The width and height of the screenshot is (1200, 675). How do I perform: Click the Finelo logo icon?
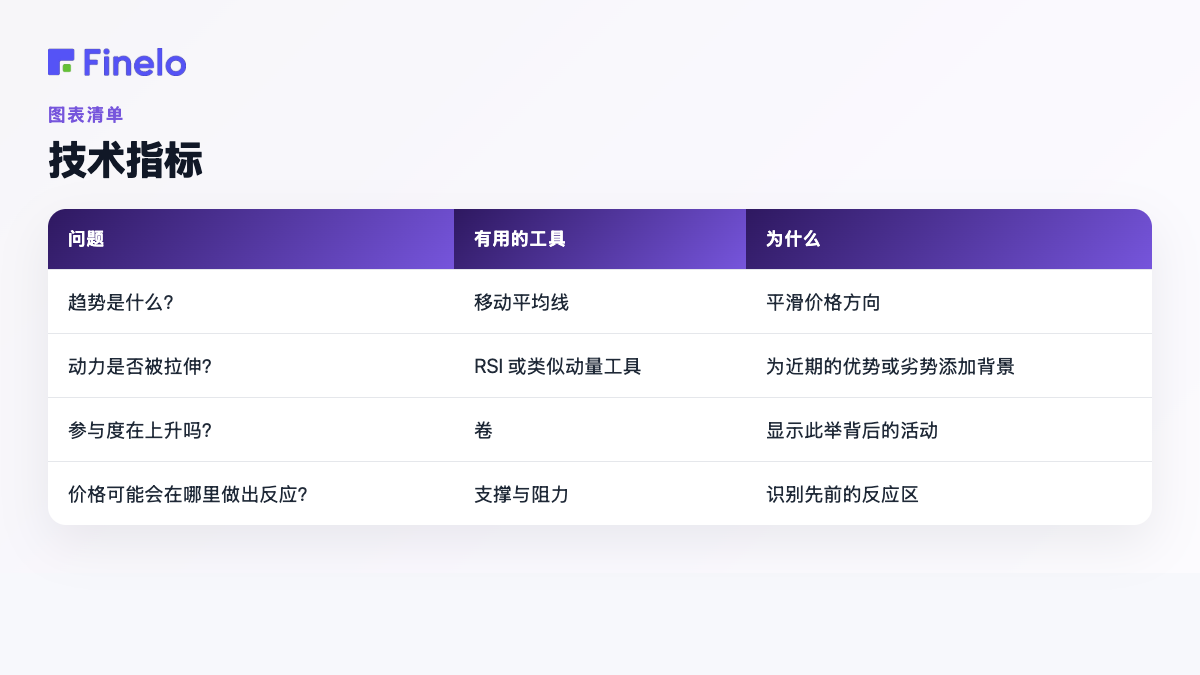click(x=61, y=62)
